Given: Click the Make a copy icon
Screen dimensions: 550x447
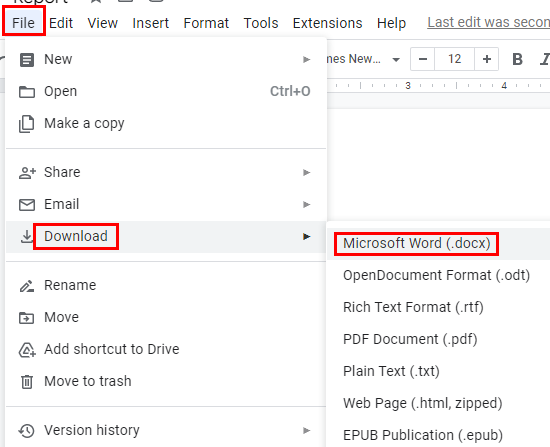Looking at the screenshot, I should tap(27, 124).
